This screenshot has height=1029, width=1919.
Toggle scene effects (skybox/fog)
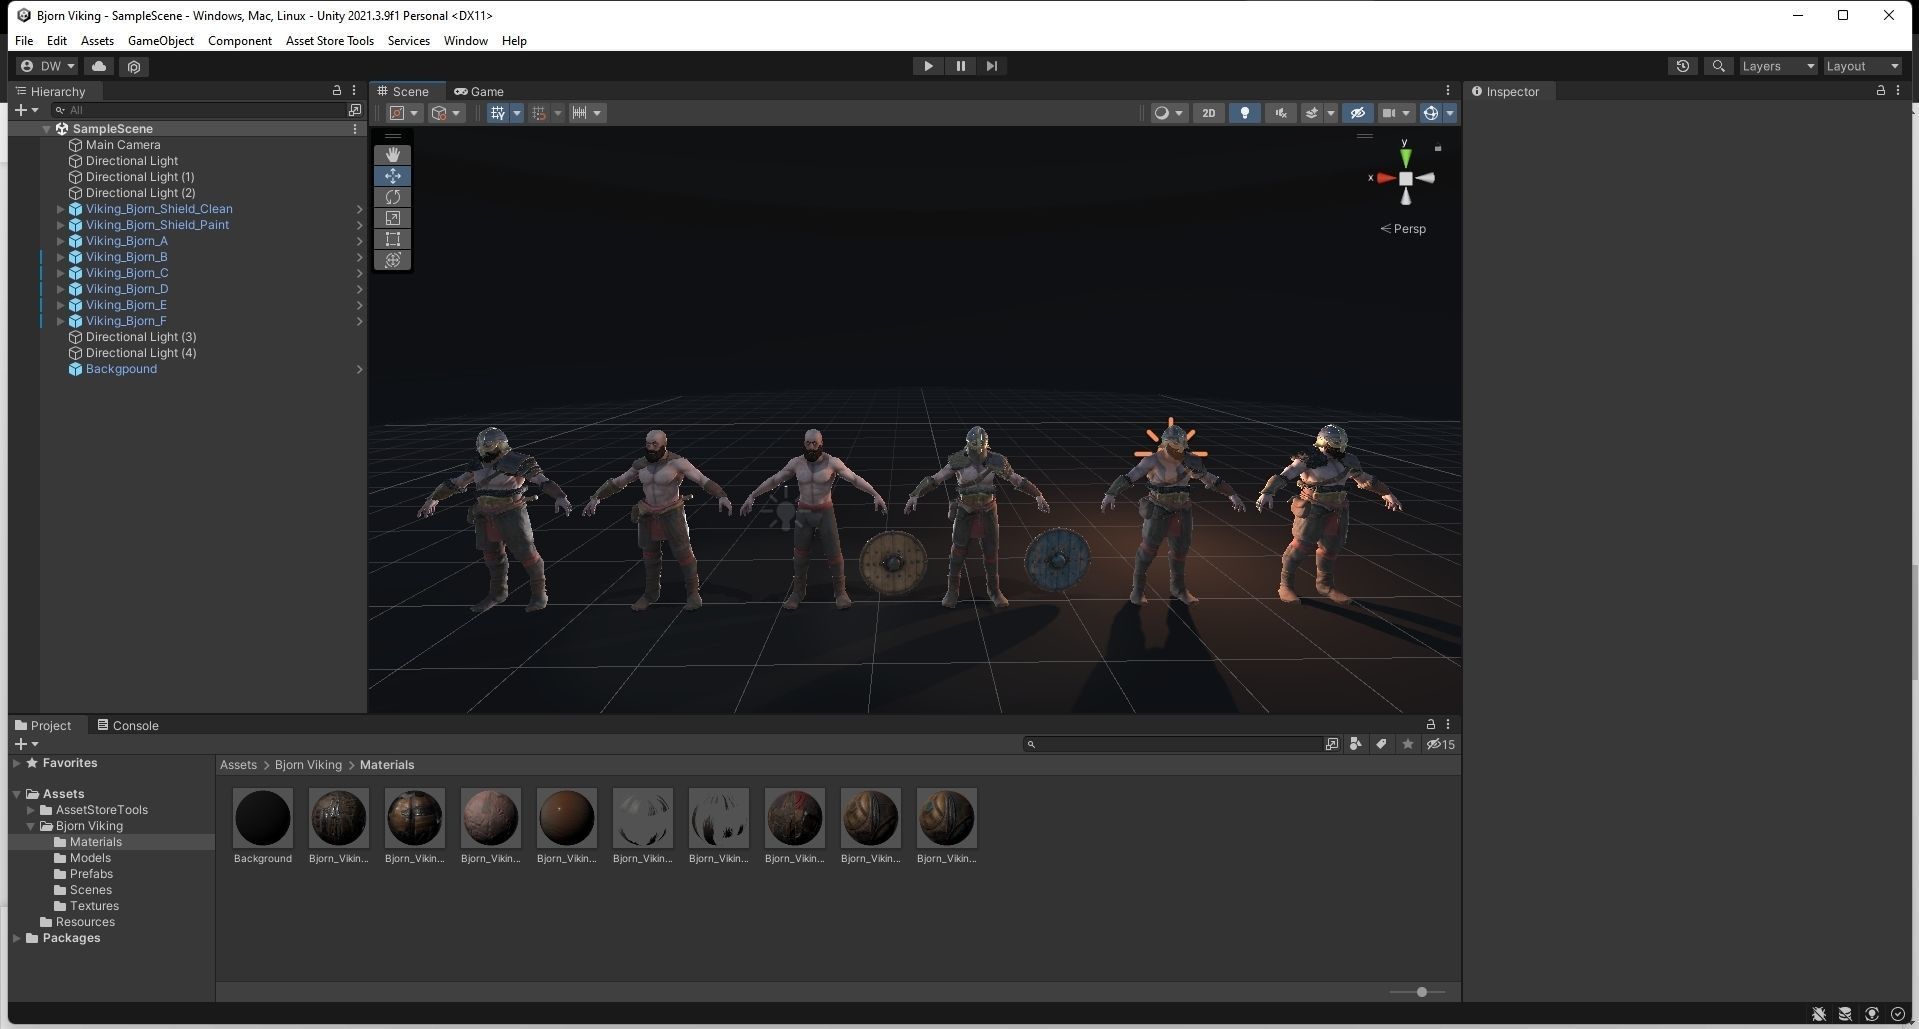pos(1312,113)
